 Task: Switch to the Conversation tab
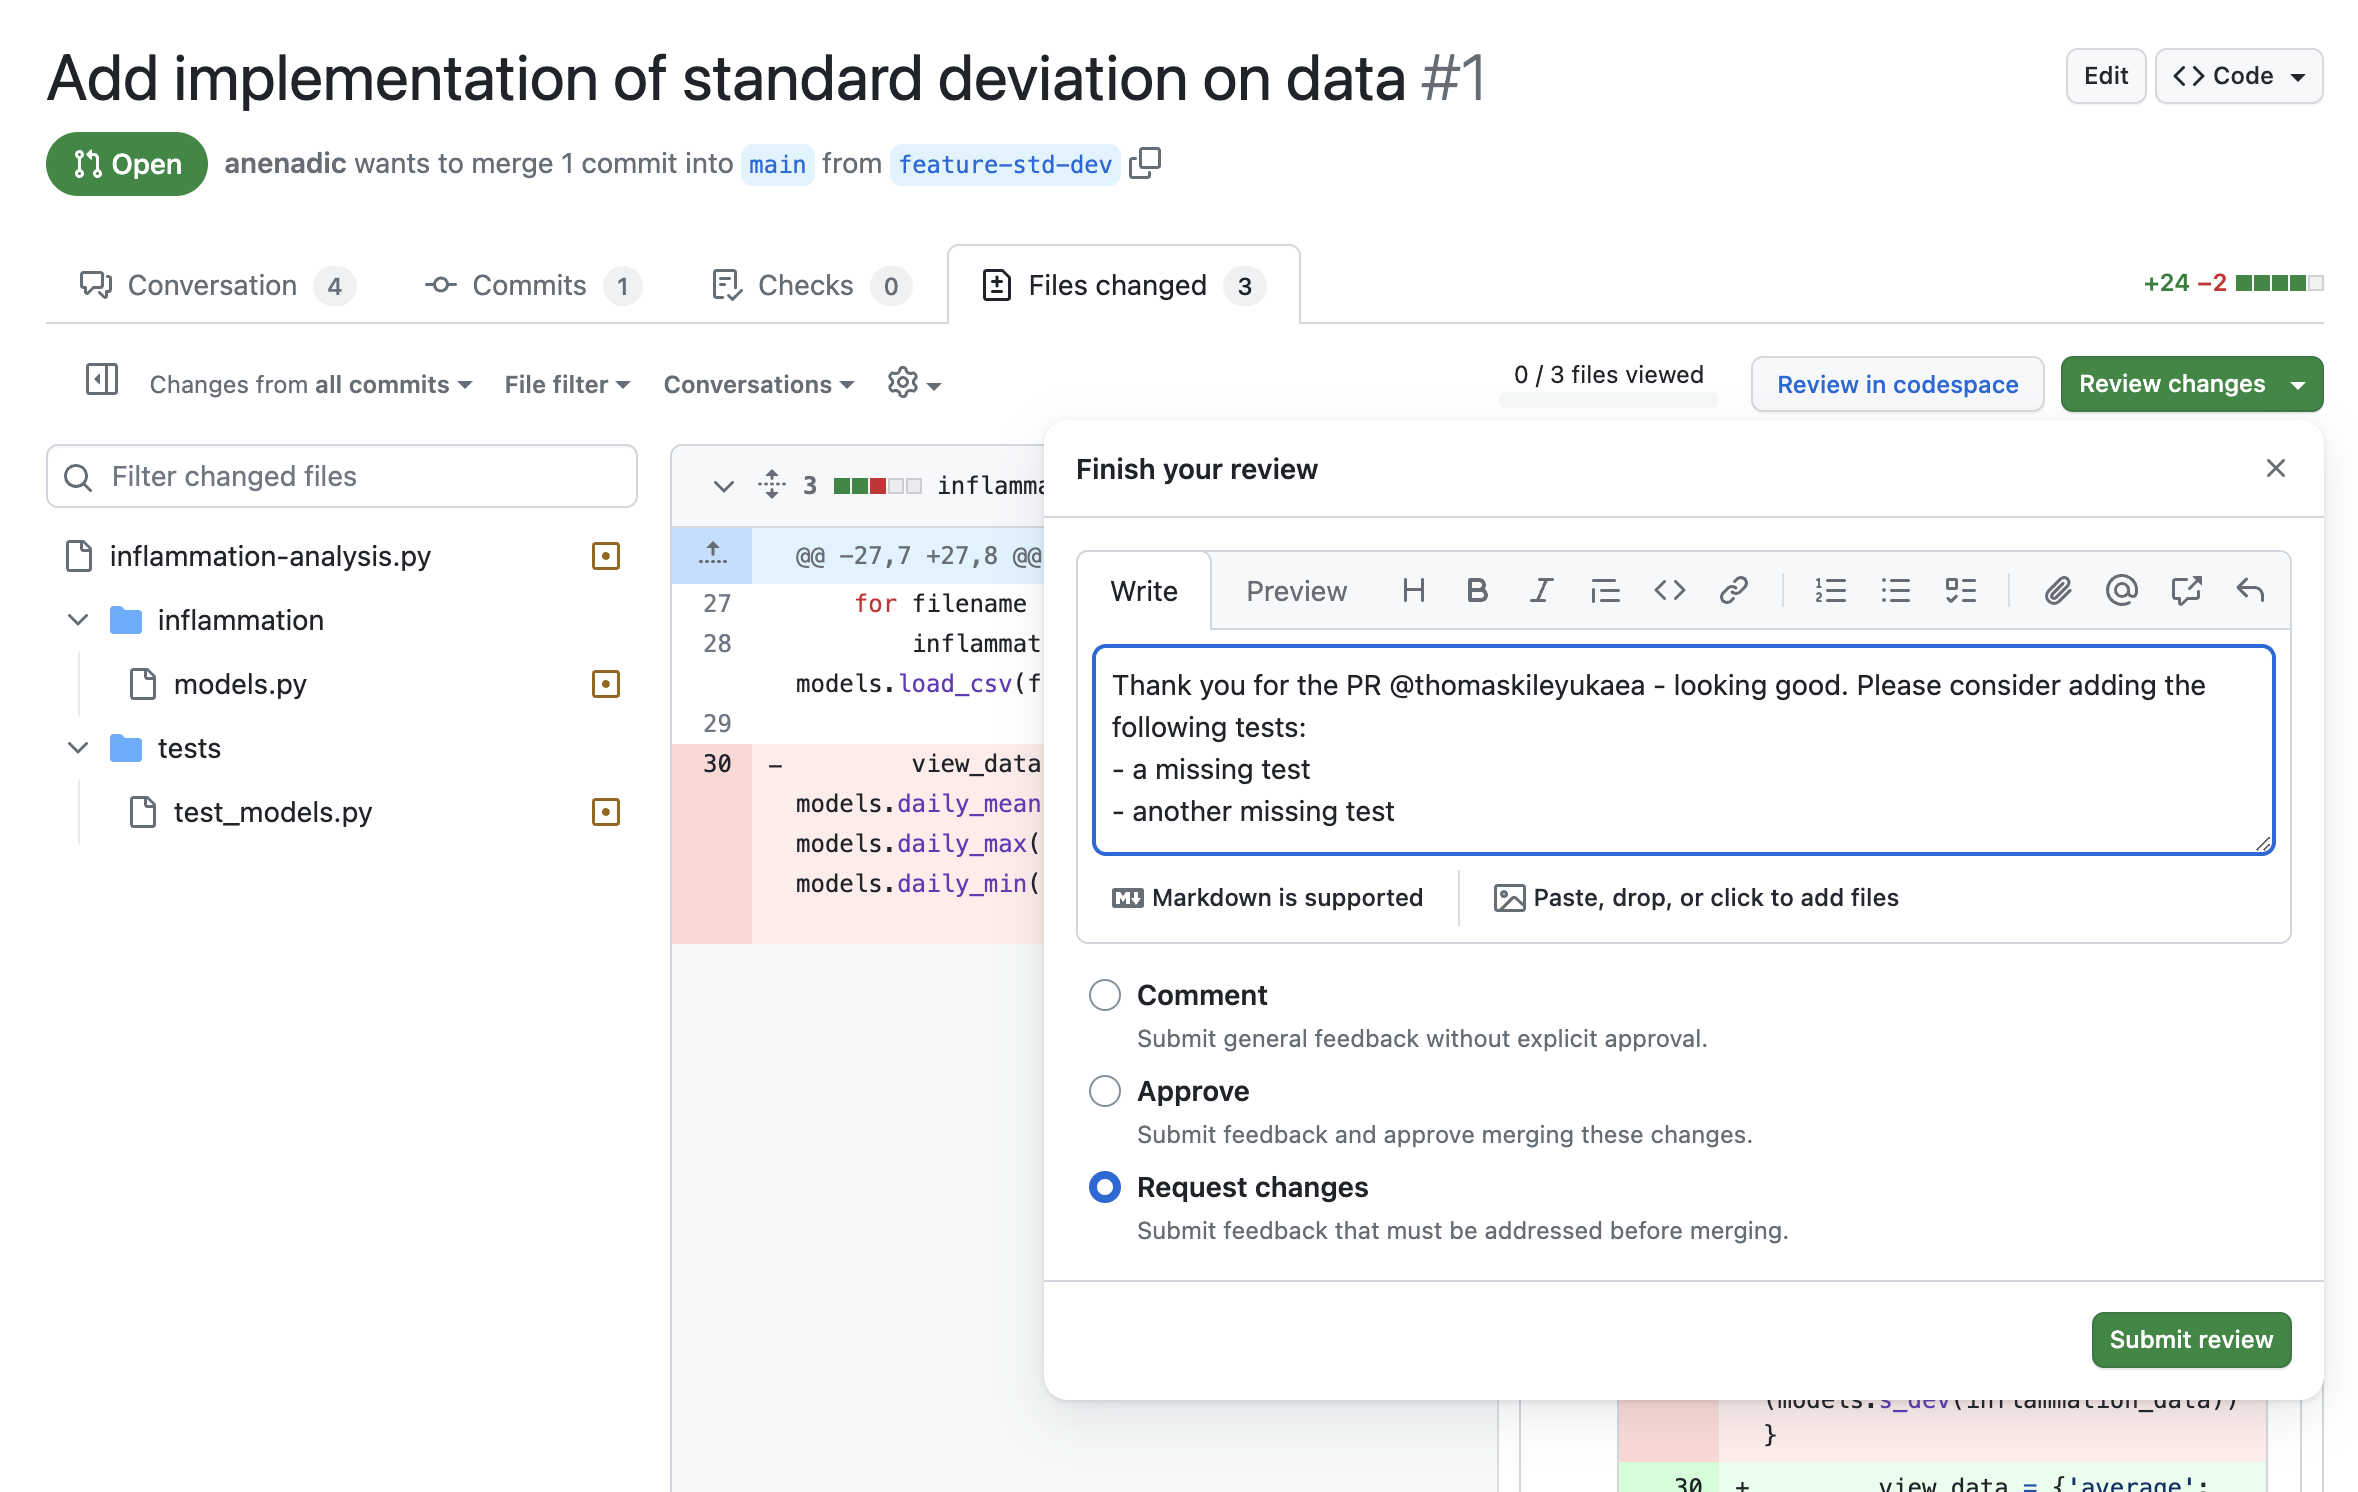[211, 282]
